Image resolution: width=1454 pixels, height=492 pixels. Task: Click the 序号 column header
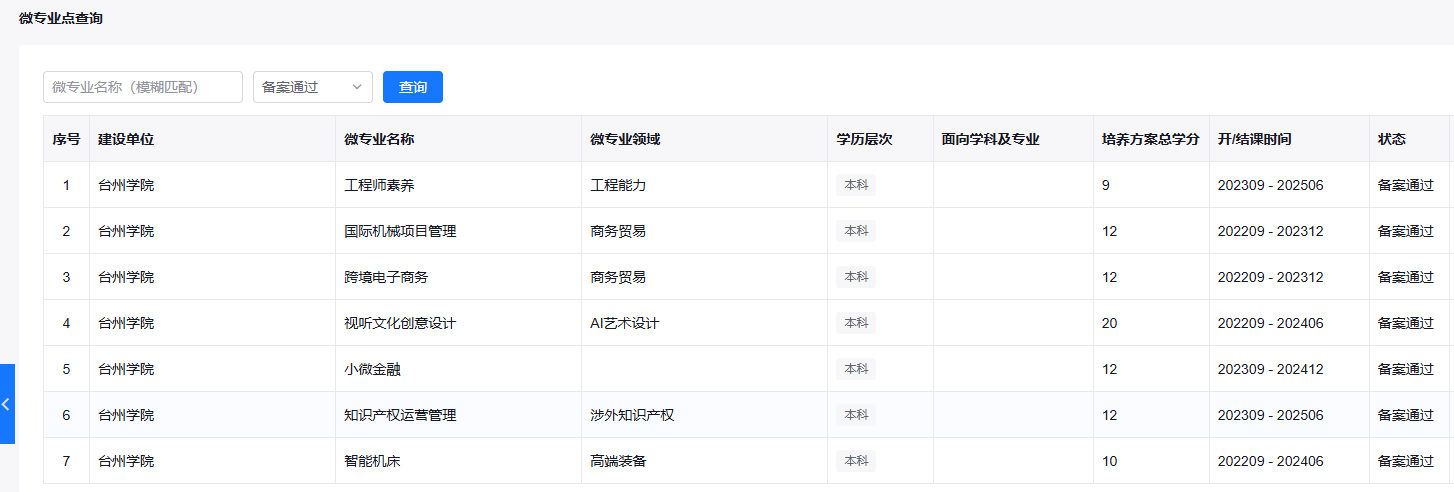point(66,139)
